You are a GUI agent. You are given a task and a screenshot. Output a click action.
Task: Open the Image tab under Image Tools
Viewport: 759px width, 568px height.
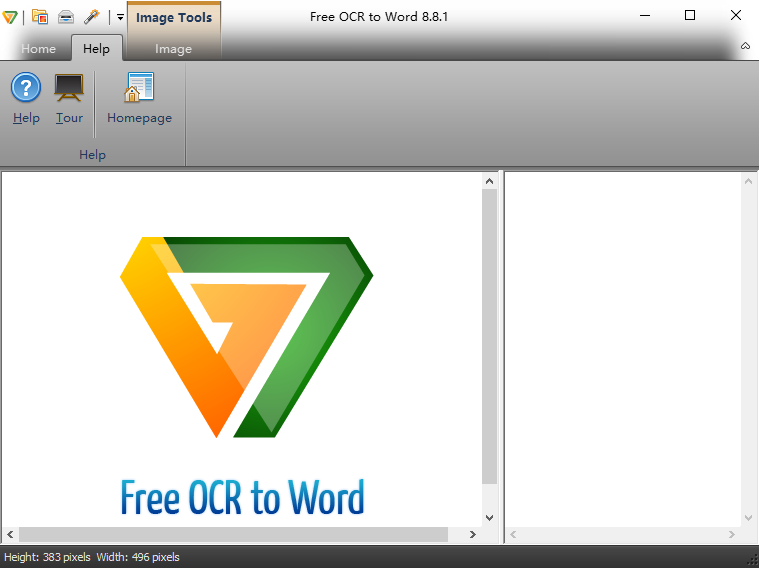coord(173,49)
